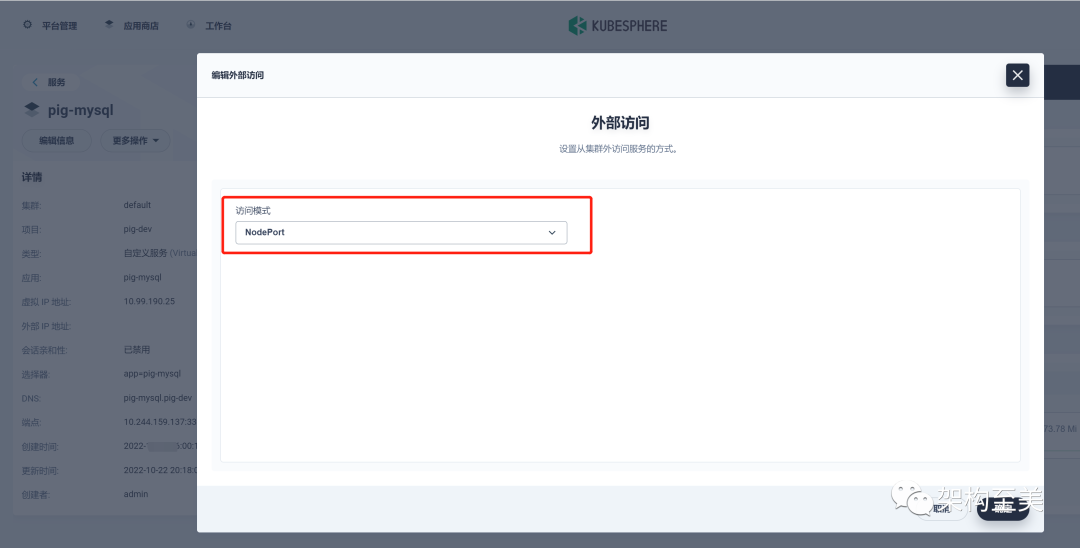Click the 应用商店 store icon
1080x548 pixels.
click(109, 25)
